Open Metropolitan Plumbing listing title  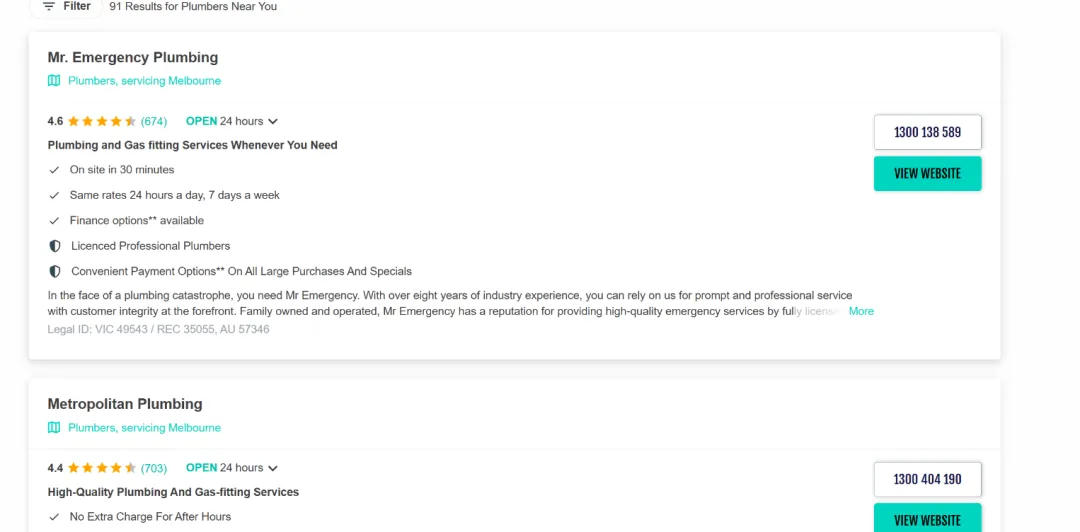tap(125, 404)
